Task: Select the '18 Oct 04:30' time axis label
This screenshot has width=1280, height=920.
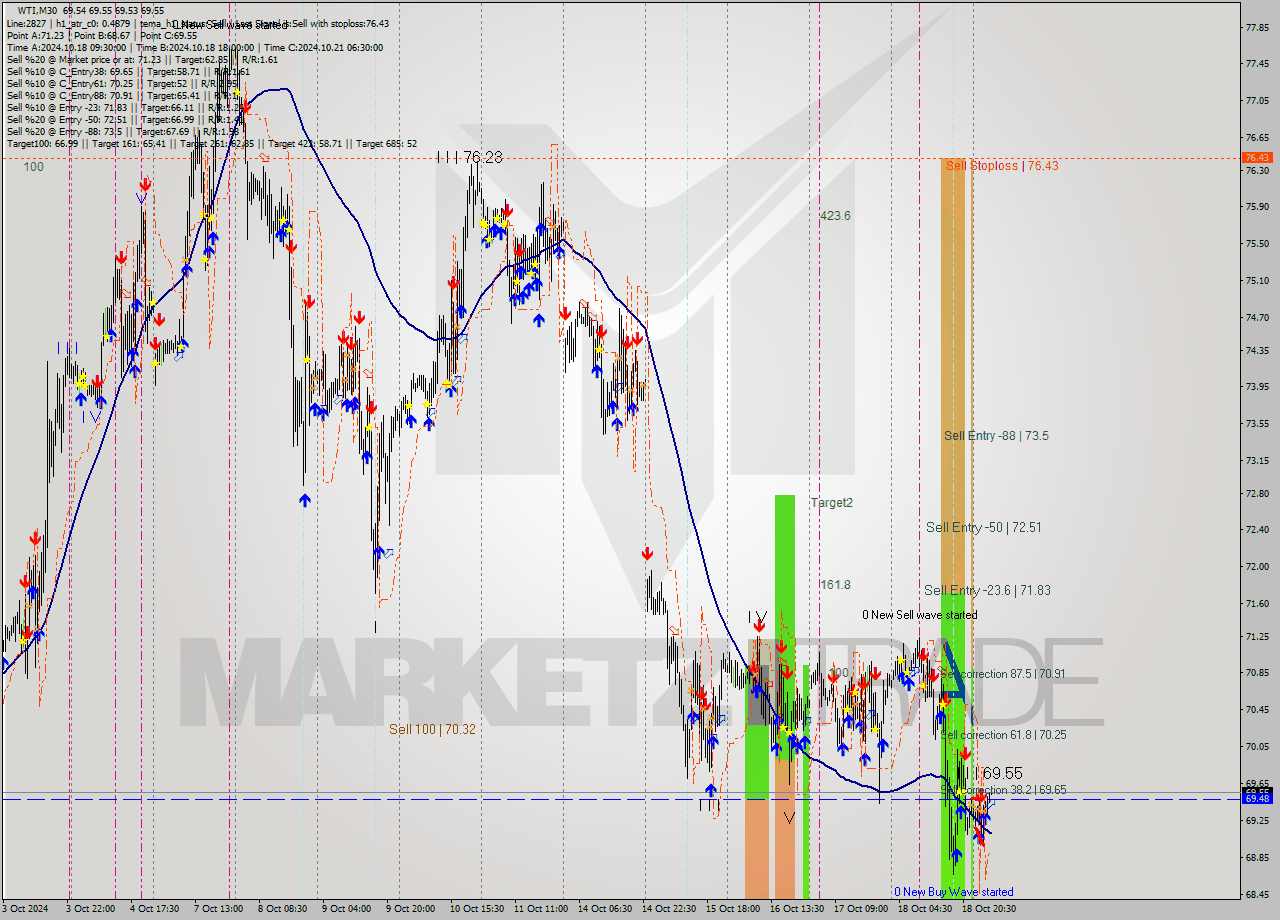Action: coord(924,909)
